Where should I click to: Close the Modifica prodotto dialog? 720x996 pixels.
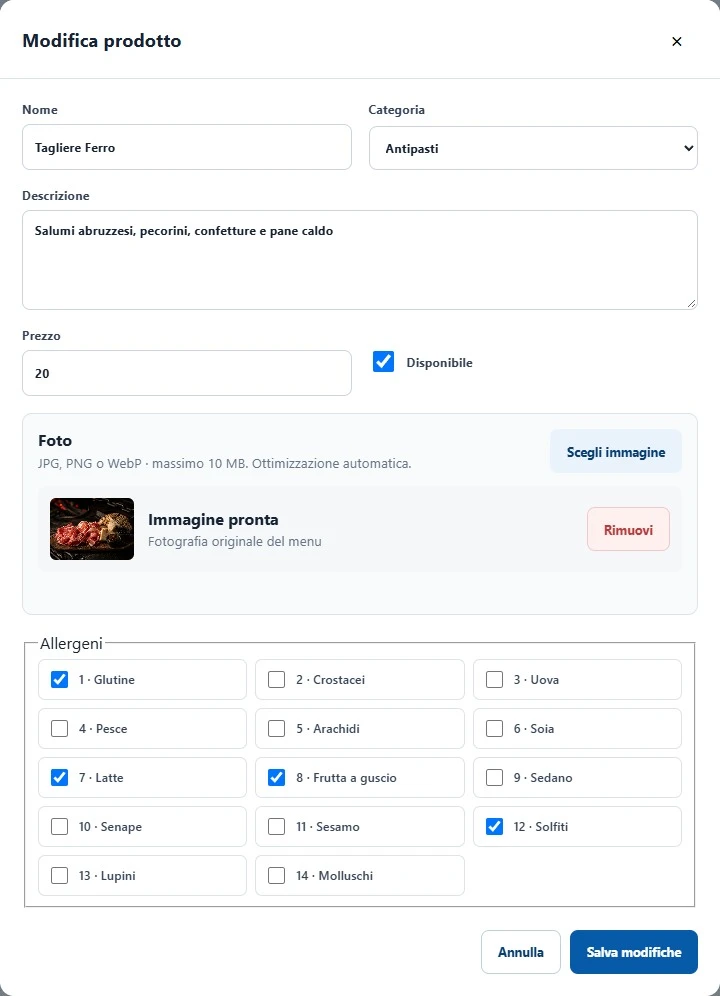point(676,41)
